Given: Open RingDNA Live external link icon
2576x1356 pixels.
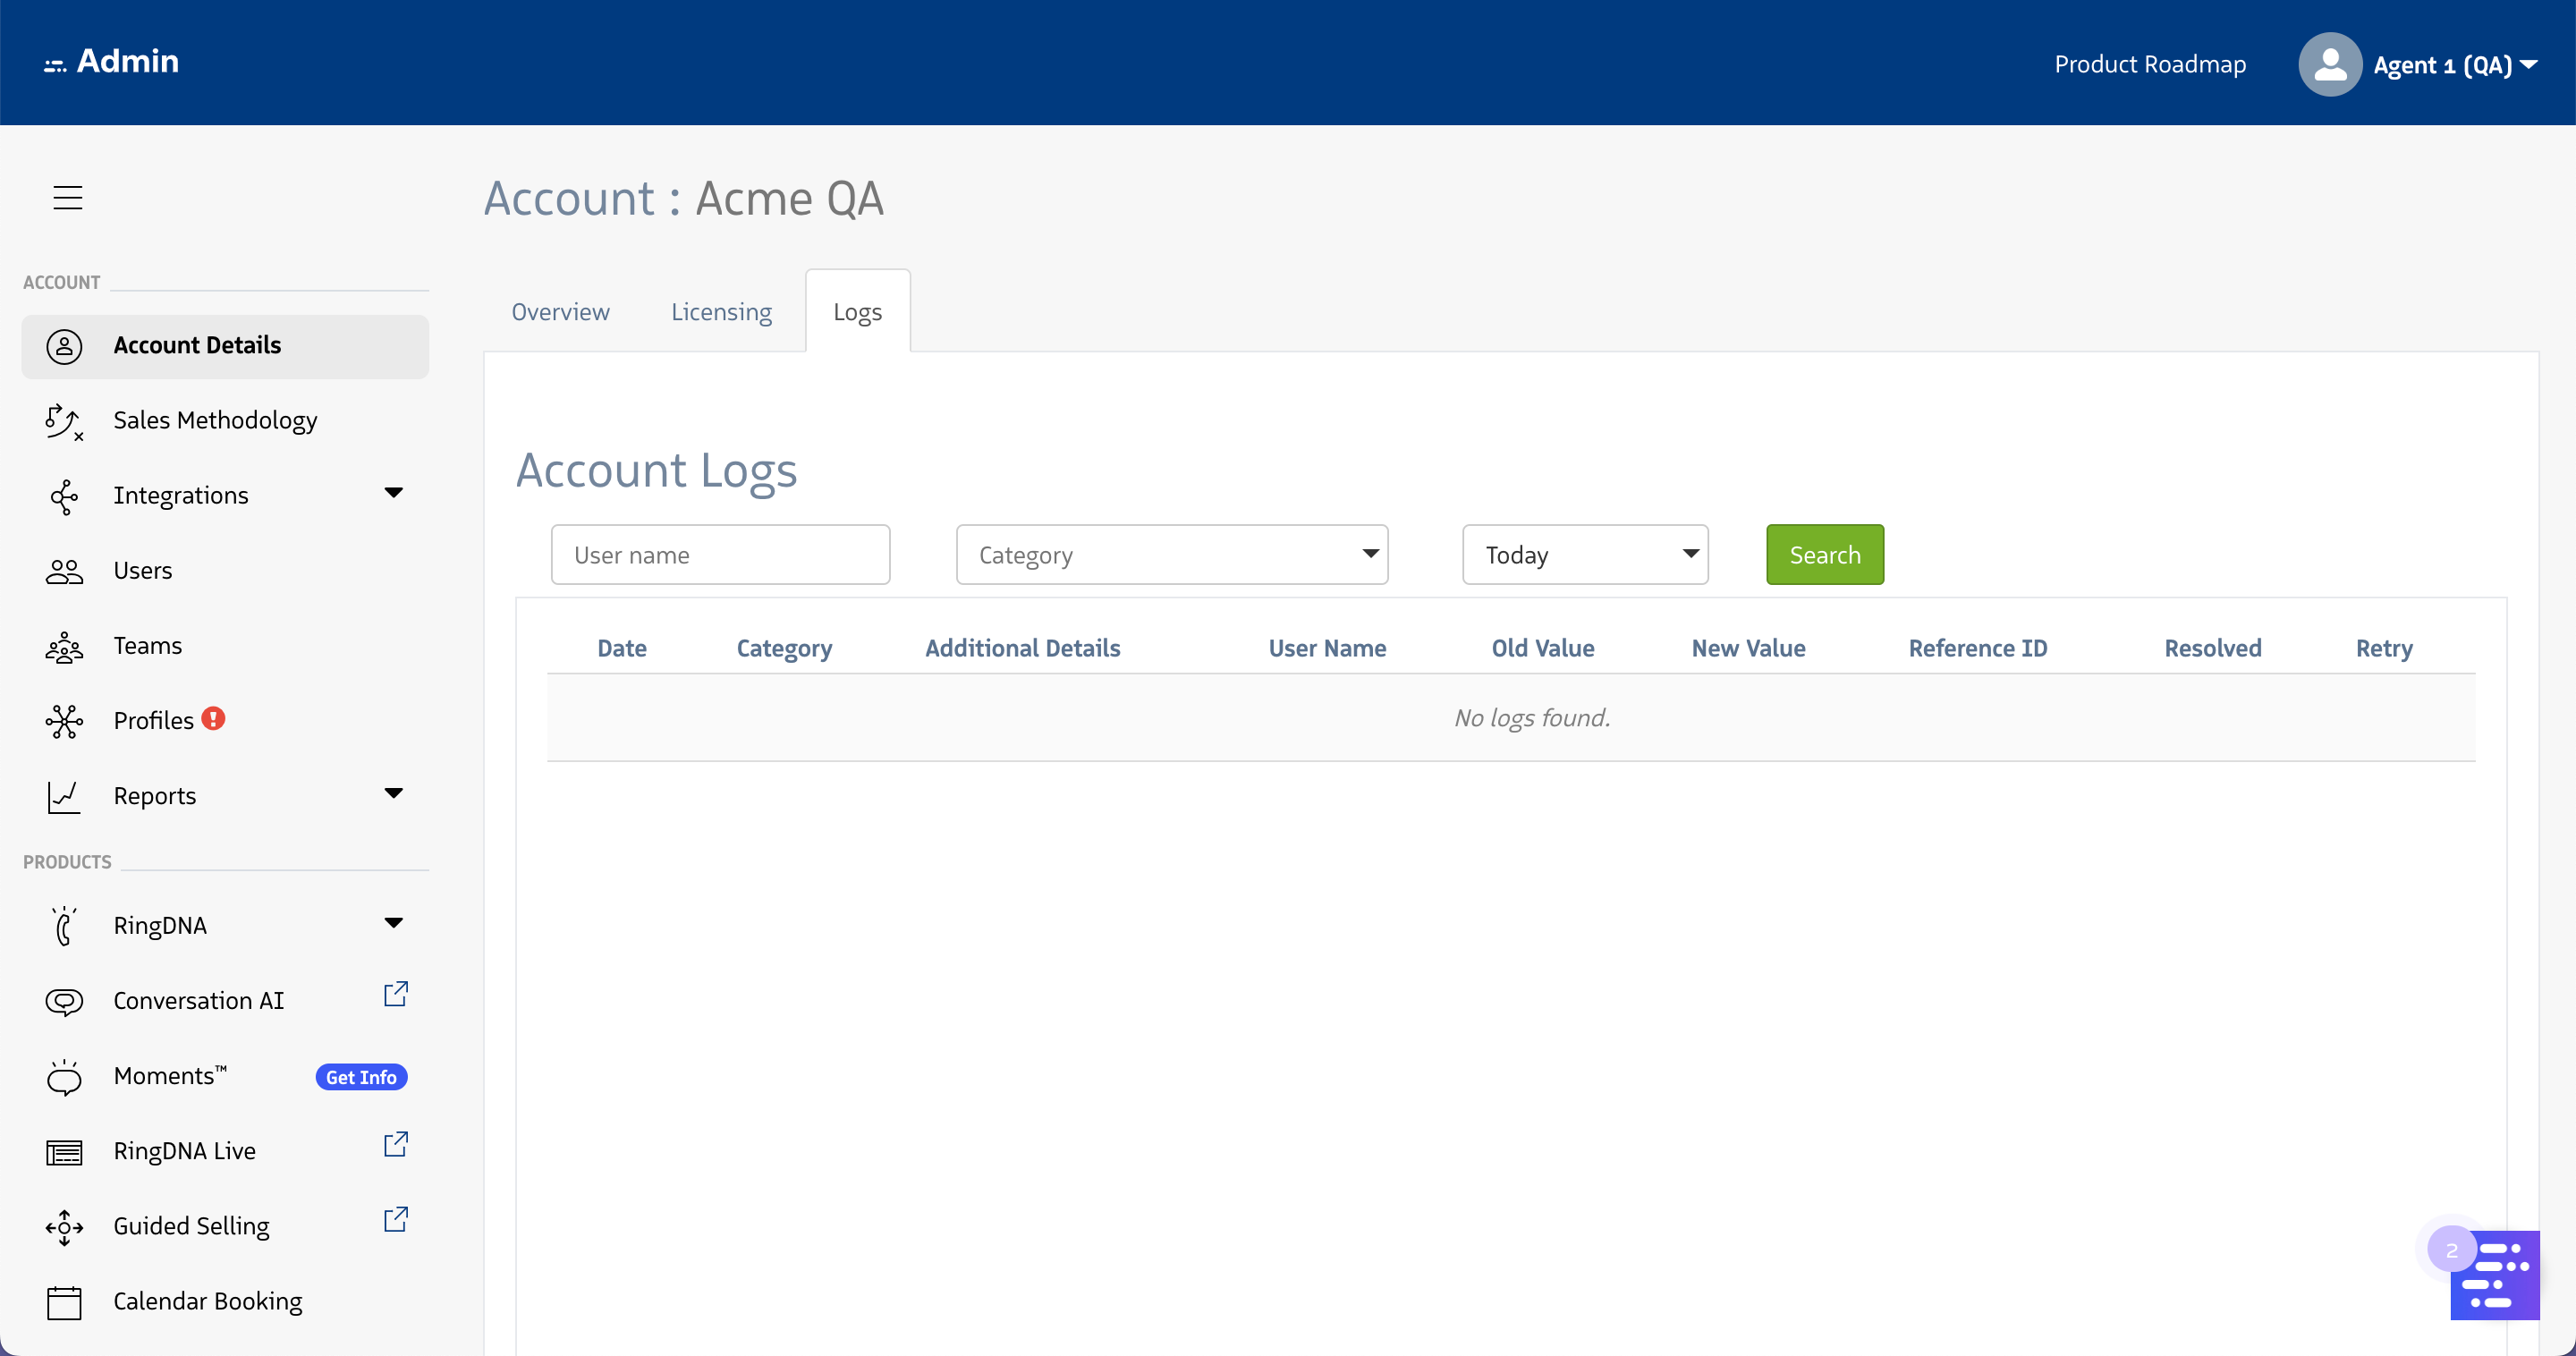Looking at the screenshot, I should click(x=395, y=1144).
